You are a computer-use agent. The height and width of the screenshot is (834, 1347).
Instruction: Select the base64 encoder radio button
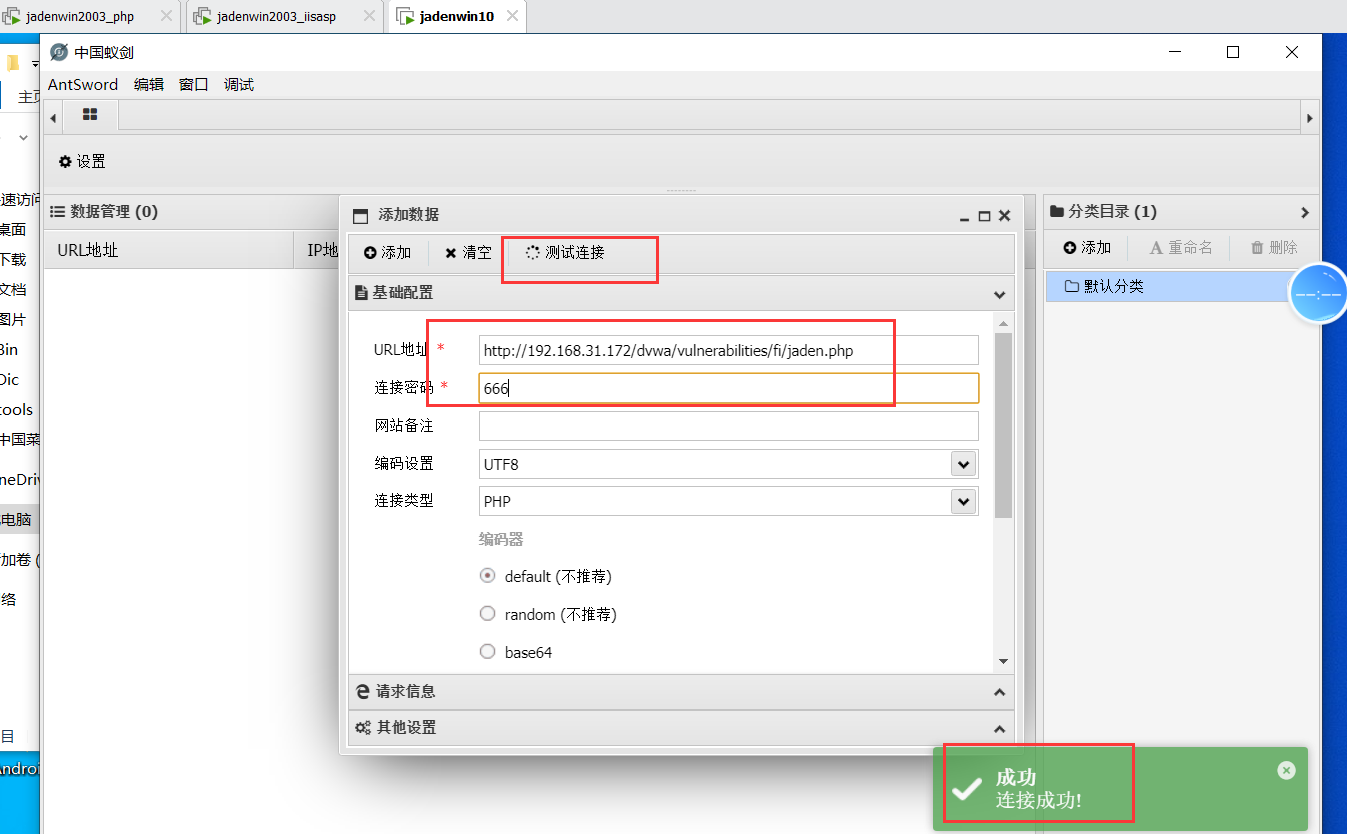[488, 652]
